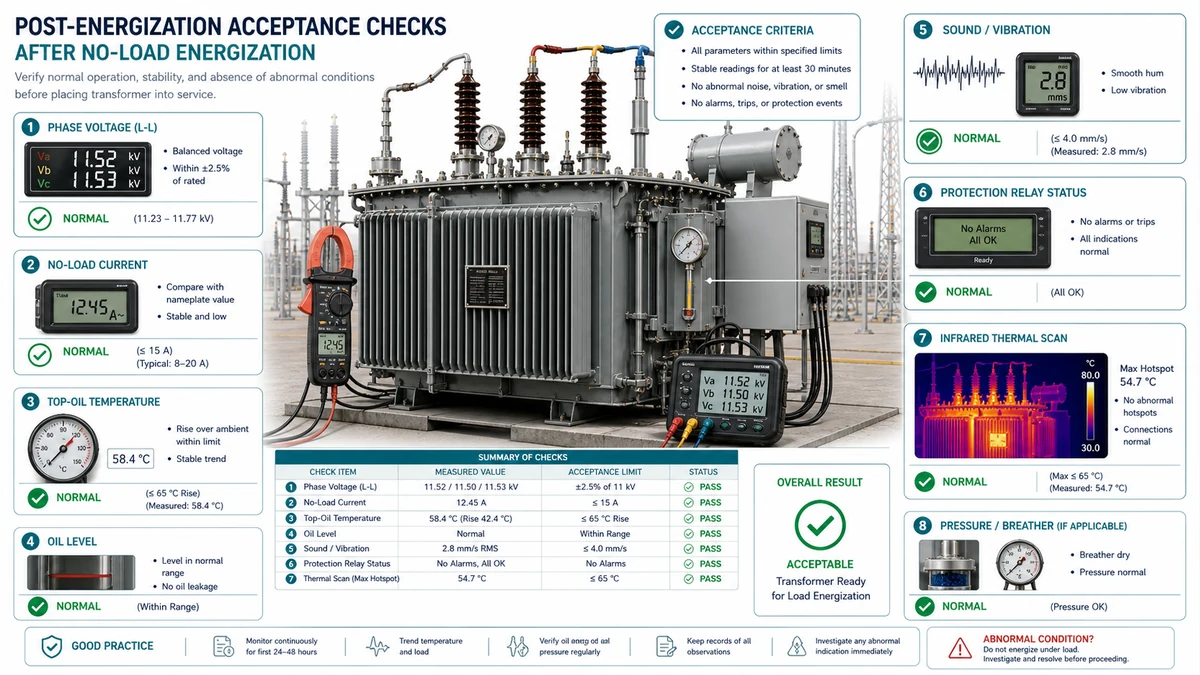Click the pressure gauge in Pressure / Breather
The height and width of the screenshot is (675, 1200).
coord(1022,565)
